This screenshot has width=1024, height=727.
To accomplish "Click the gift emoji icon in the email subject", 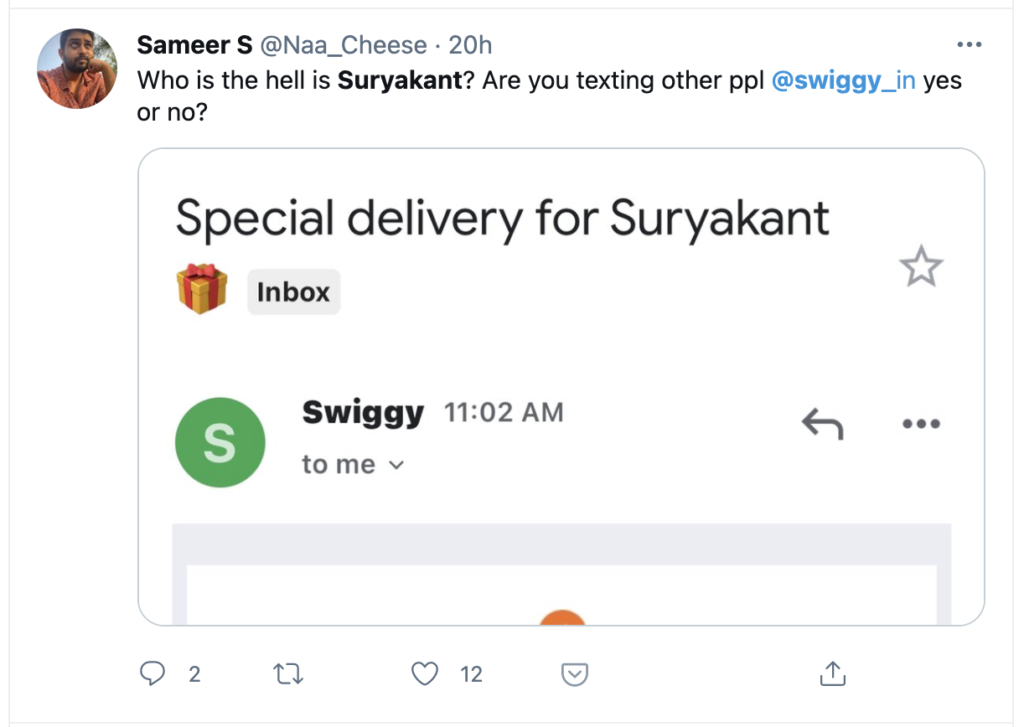I will (x=202, y=290).
